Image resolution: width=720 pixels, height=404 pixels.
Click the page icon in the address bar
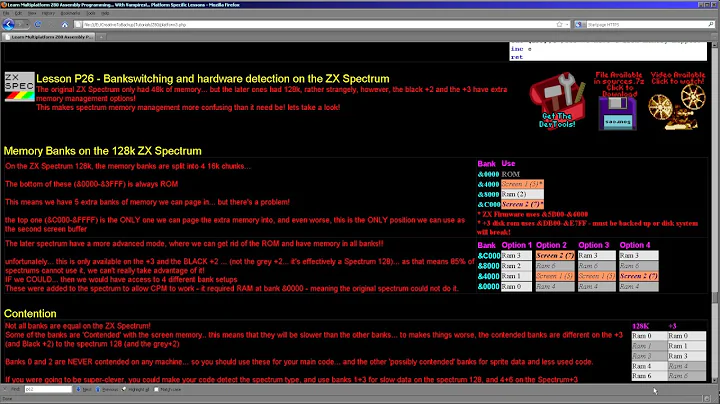click(x=78, y=24)
